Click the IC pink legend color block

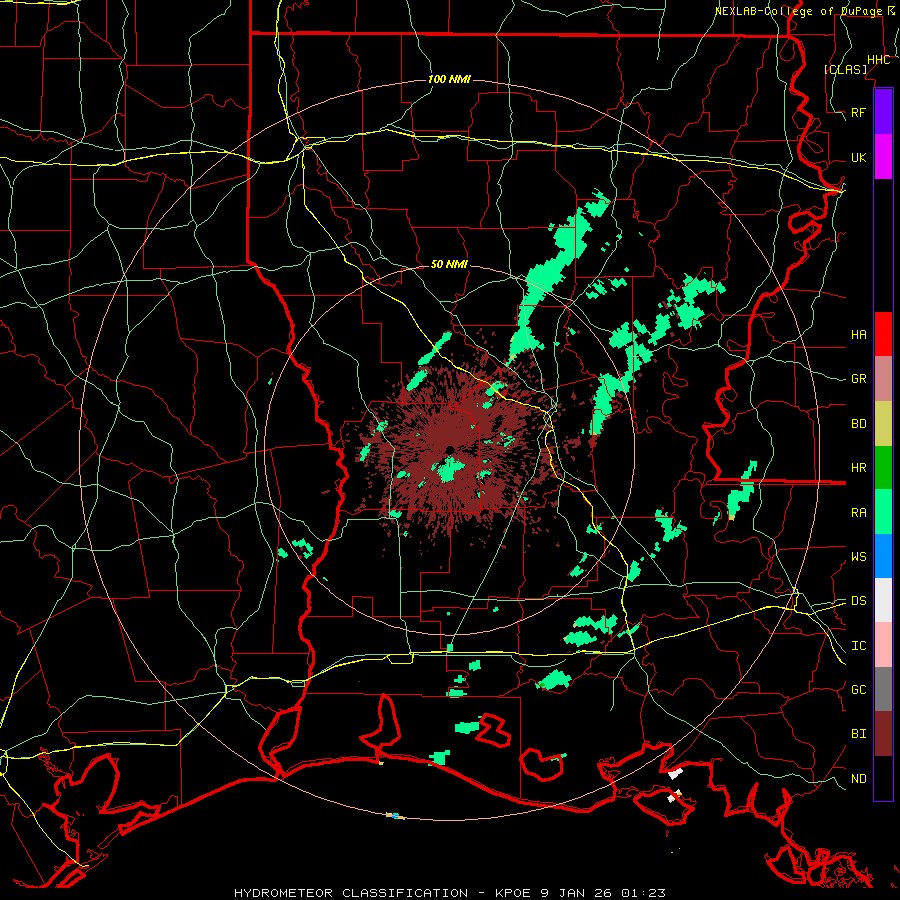point(883,645)
